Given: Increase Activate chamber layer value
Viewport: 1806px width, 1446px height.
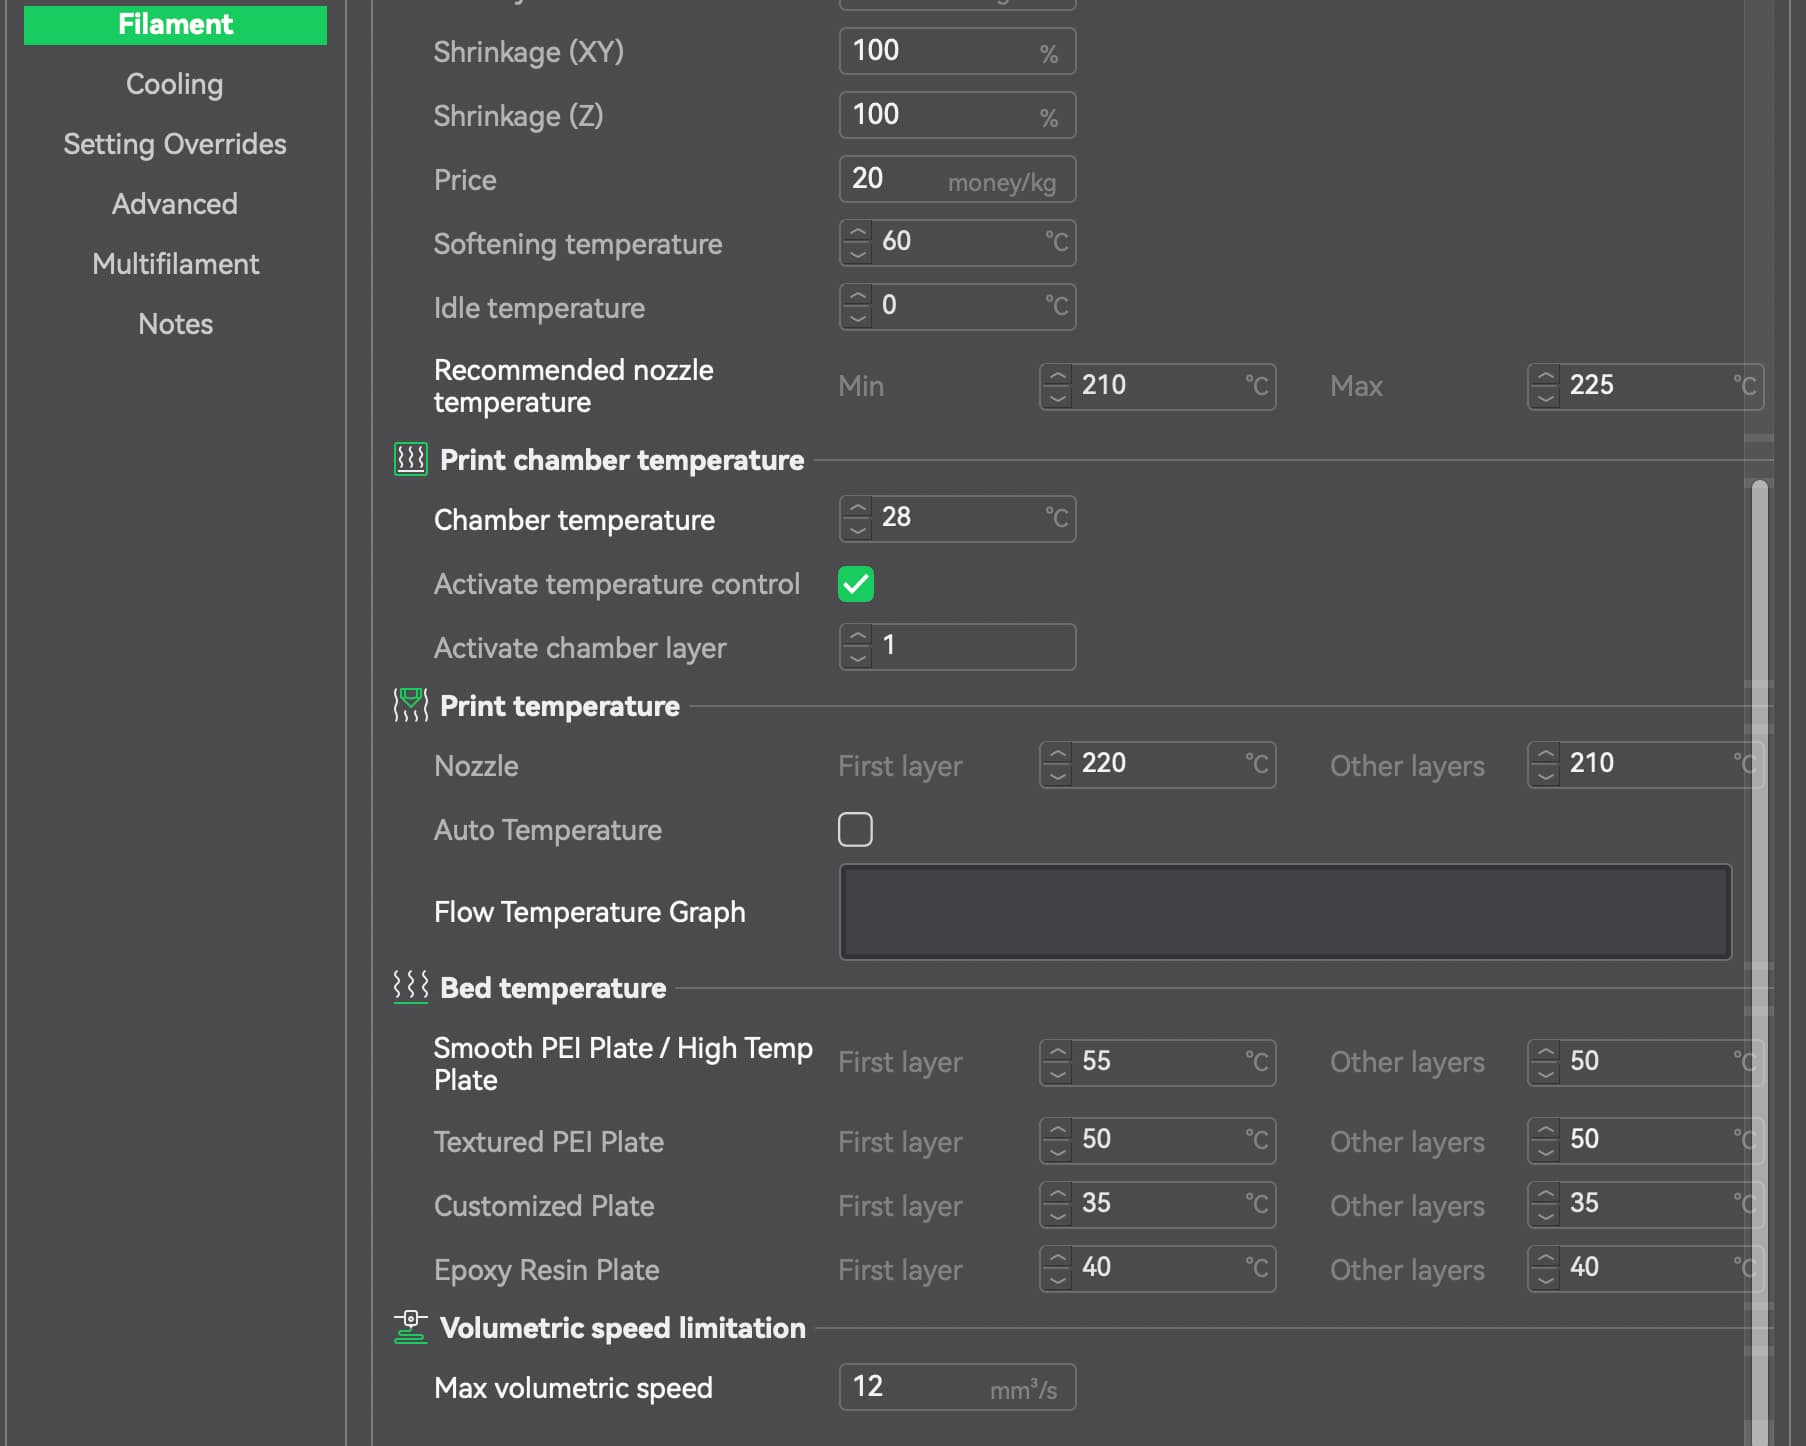Looking at the screenshot, I should pyautogui.click(x=857, y=637).
